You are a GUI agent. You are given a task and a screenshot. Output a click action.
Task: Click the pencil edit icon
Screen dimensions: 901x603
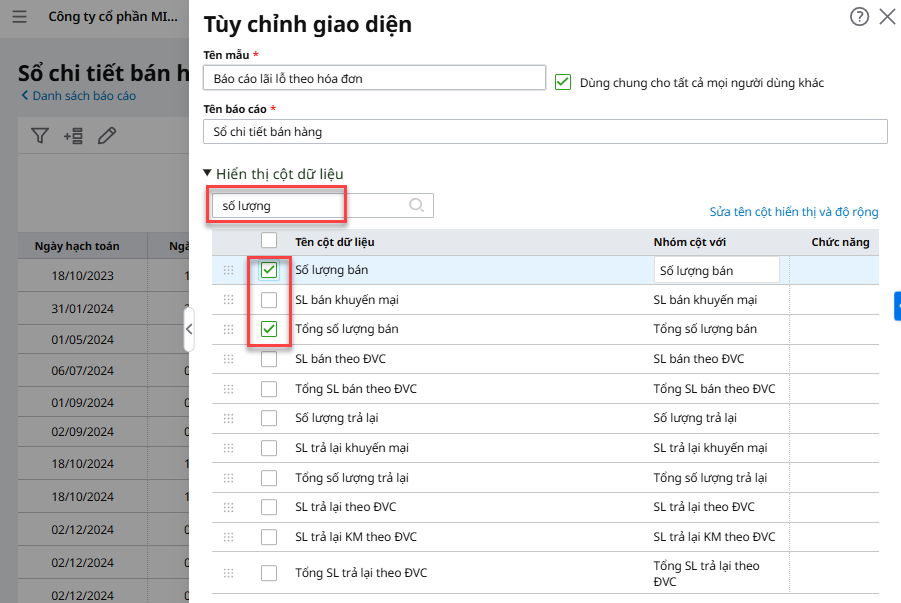(107, 136)
